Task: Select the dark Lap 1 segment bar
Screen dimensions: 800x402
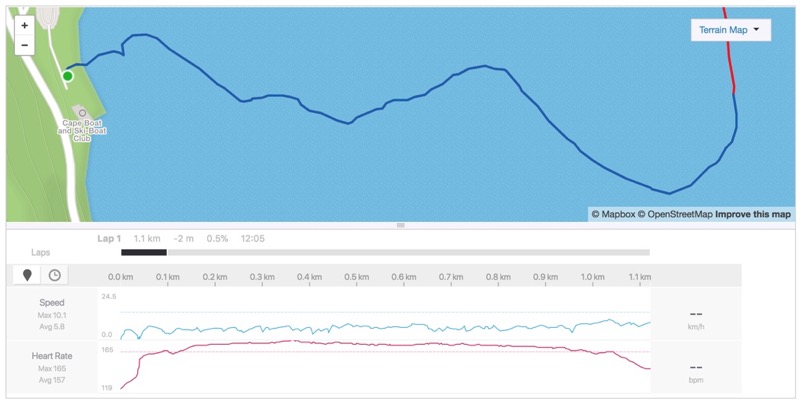Action: point(144,252)
